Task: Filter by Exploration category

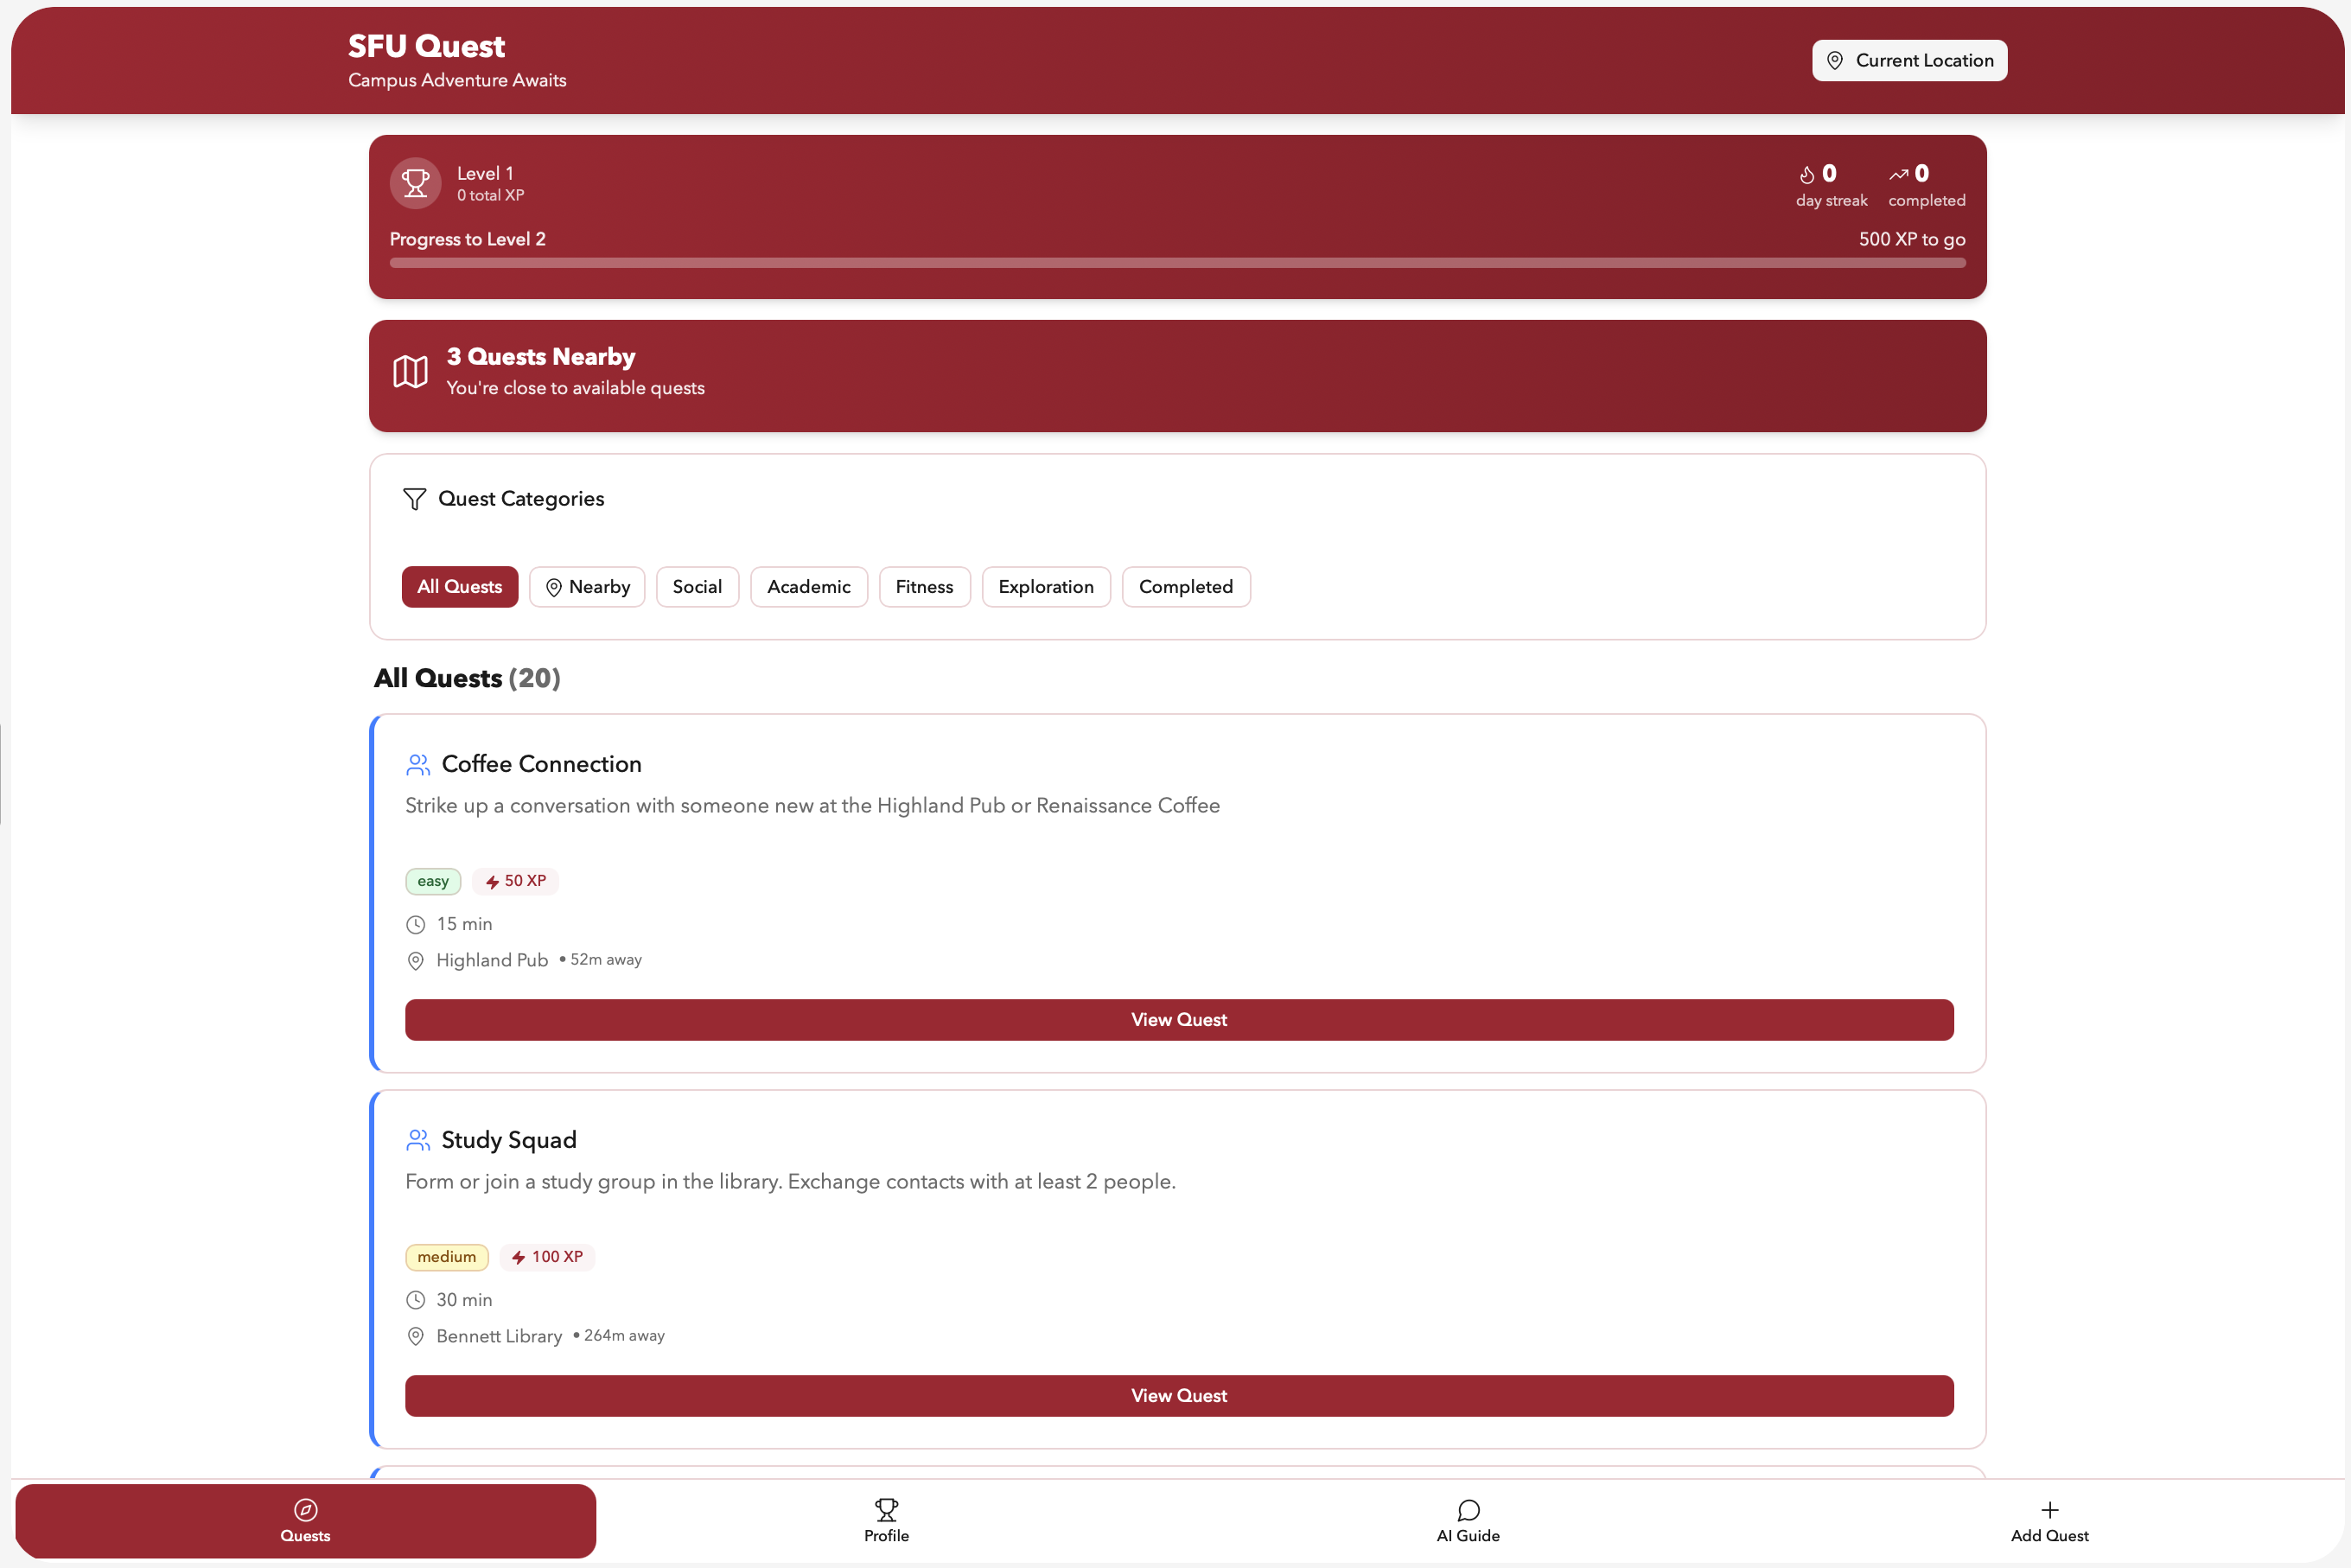Action: [1045, 587]
